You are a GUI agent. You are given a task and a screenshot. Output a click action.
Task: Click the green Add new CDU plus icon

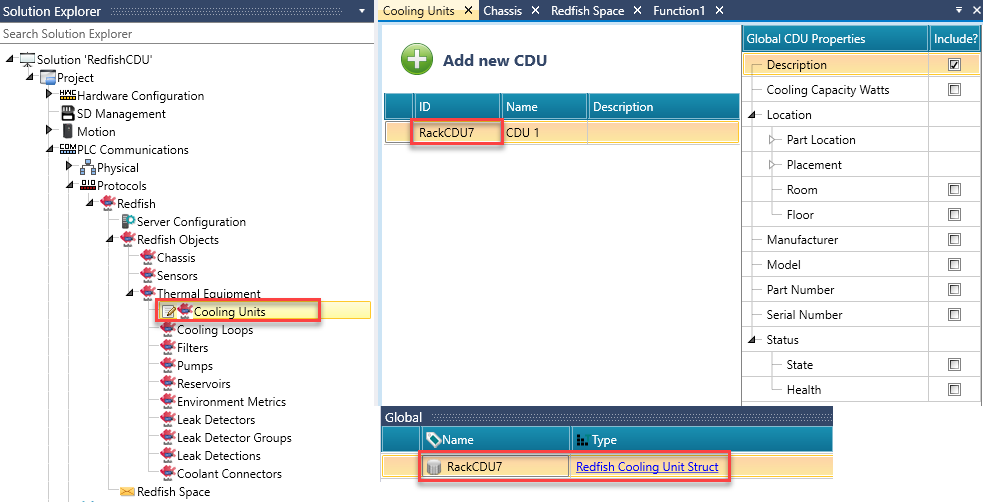(x=417, y=60)
